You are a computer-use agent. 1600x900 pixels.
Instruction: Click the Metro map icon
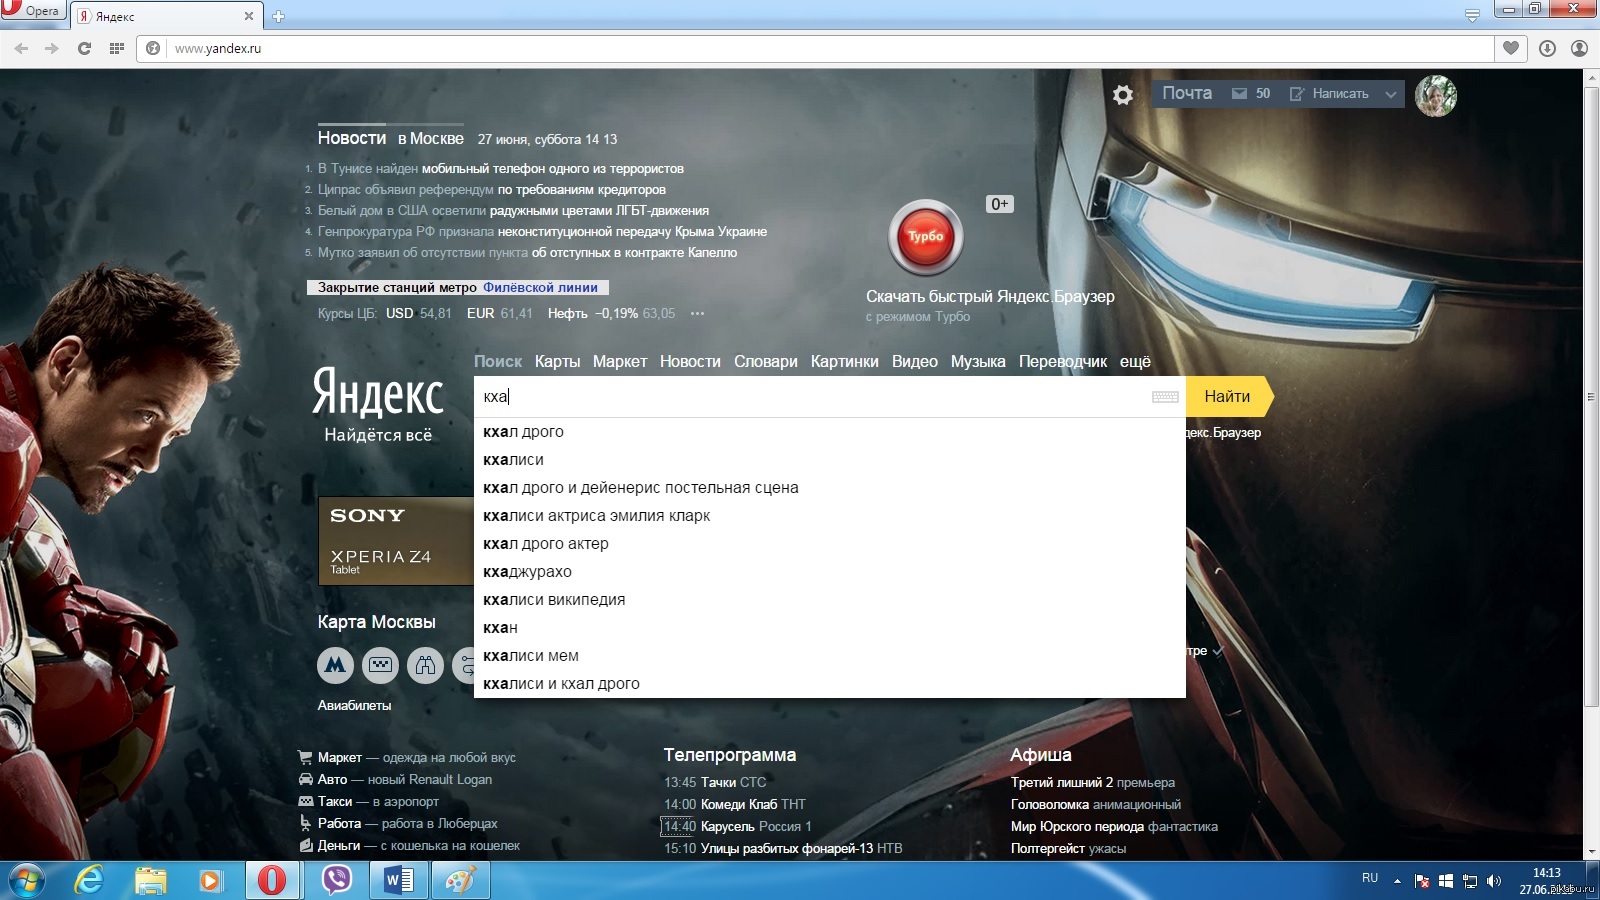(x=335, y=664)
